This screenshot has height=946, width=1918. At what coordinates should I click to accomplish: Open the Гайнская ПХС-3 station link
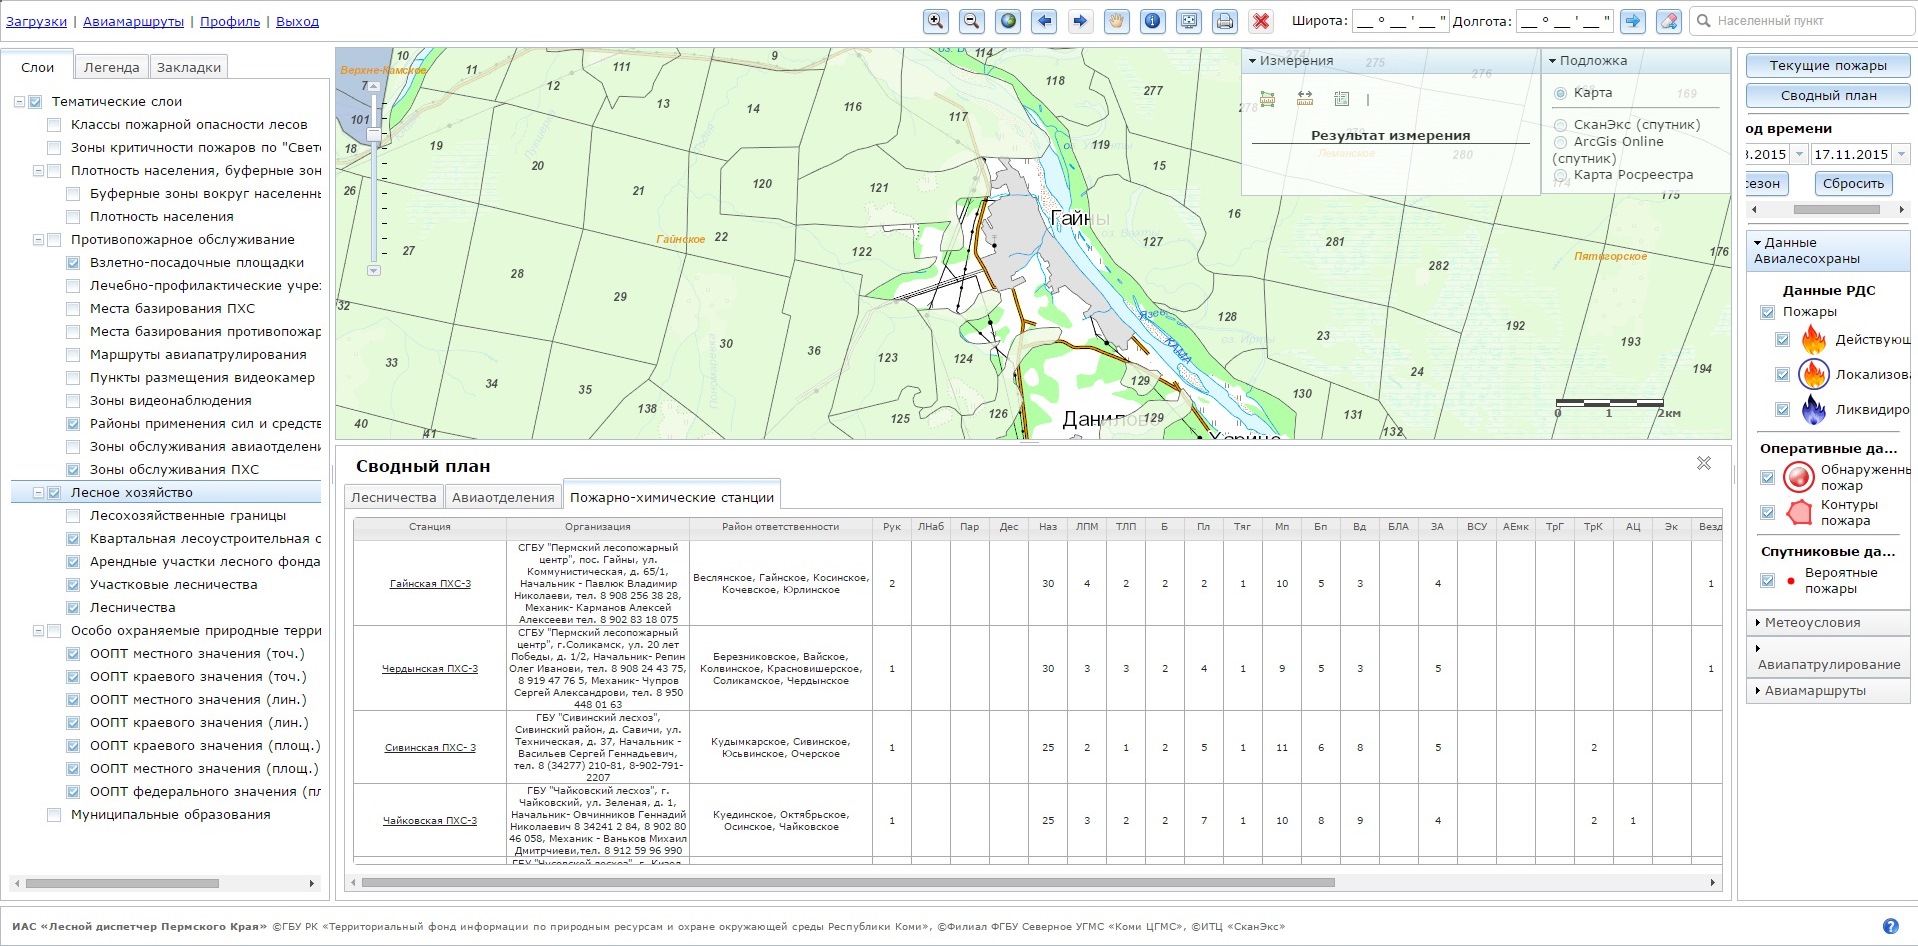(430, 583)
